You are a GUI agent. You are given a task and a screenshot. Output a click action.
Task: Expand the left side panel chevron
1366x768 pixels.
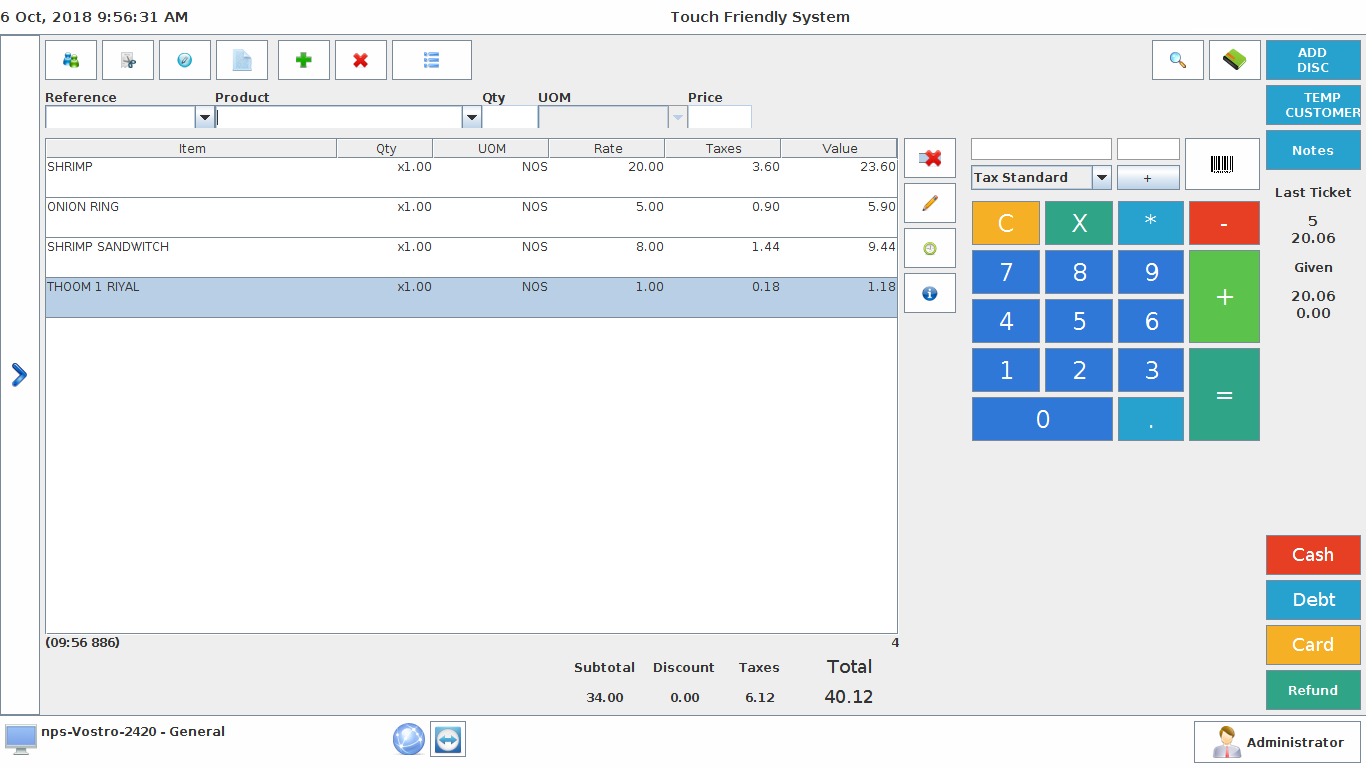[19, 375]
